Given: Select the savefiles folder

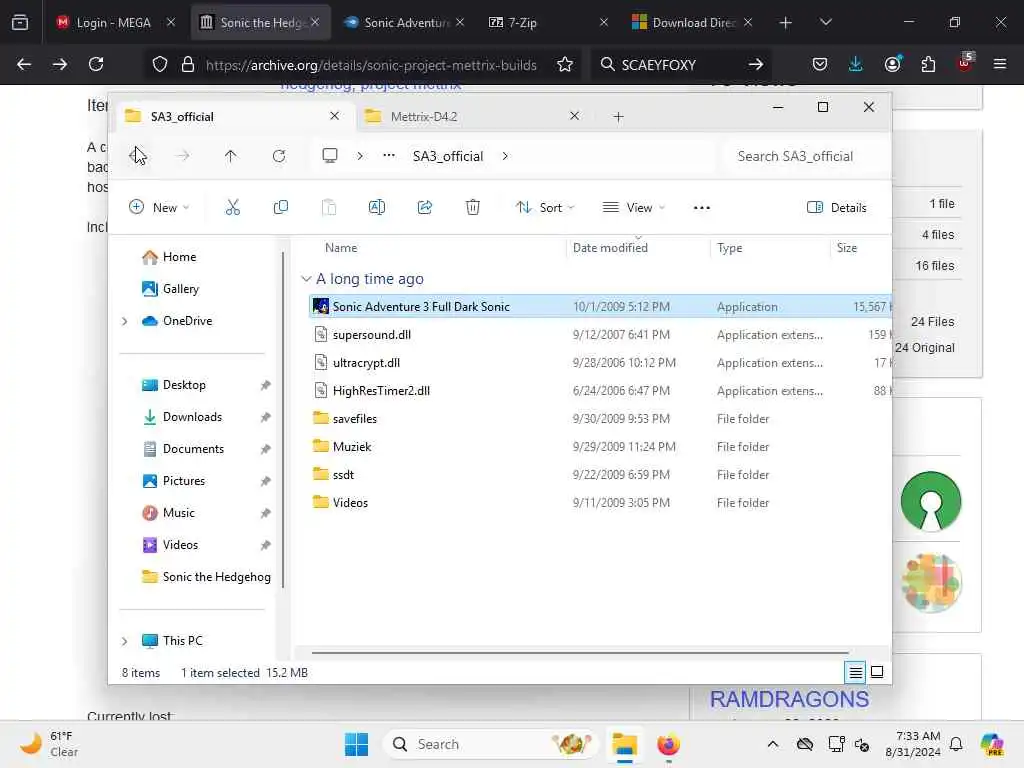Looking at the screenshot, I should [600, 419].
